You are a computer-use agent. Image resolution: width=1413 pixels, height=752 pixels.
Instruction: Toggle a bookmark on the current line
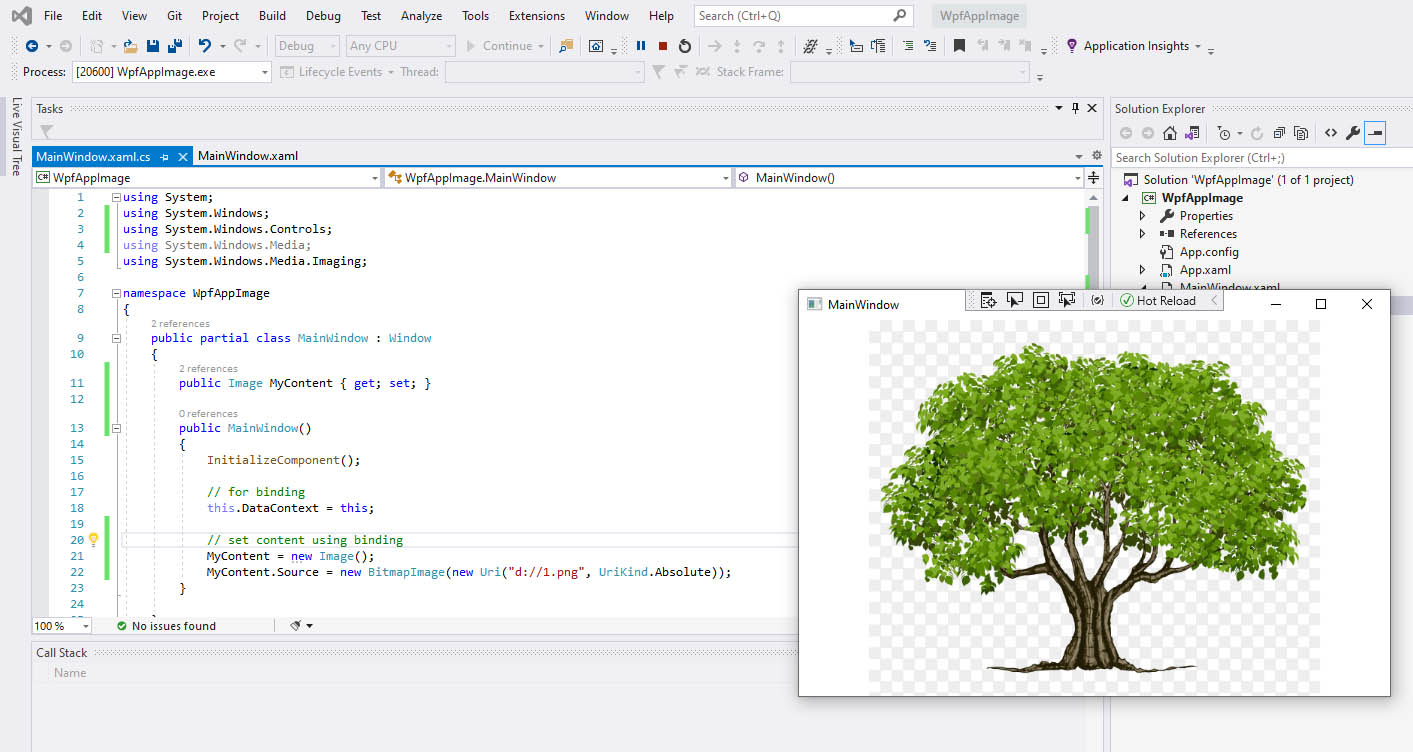point(959,46)
